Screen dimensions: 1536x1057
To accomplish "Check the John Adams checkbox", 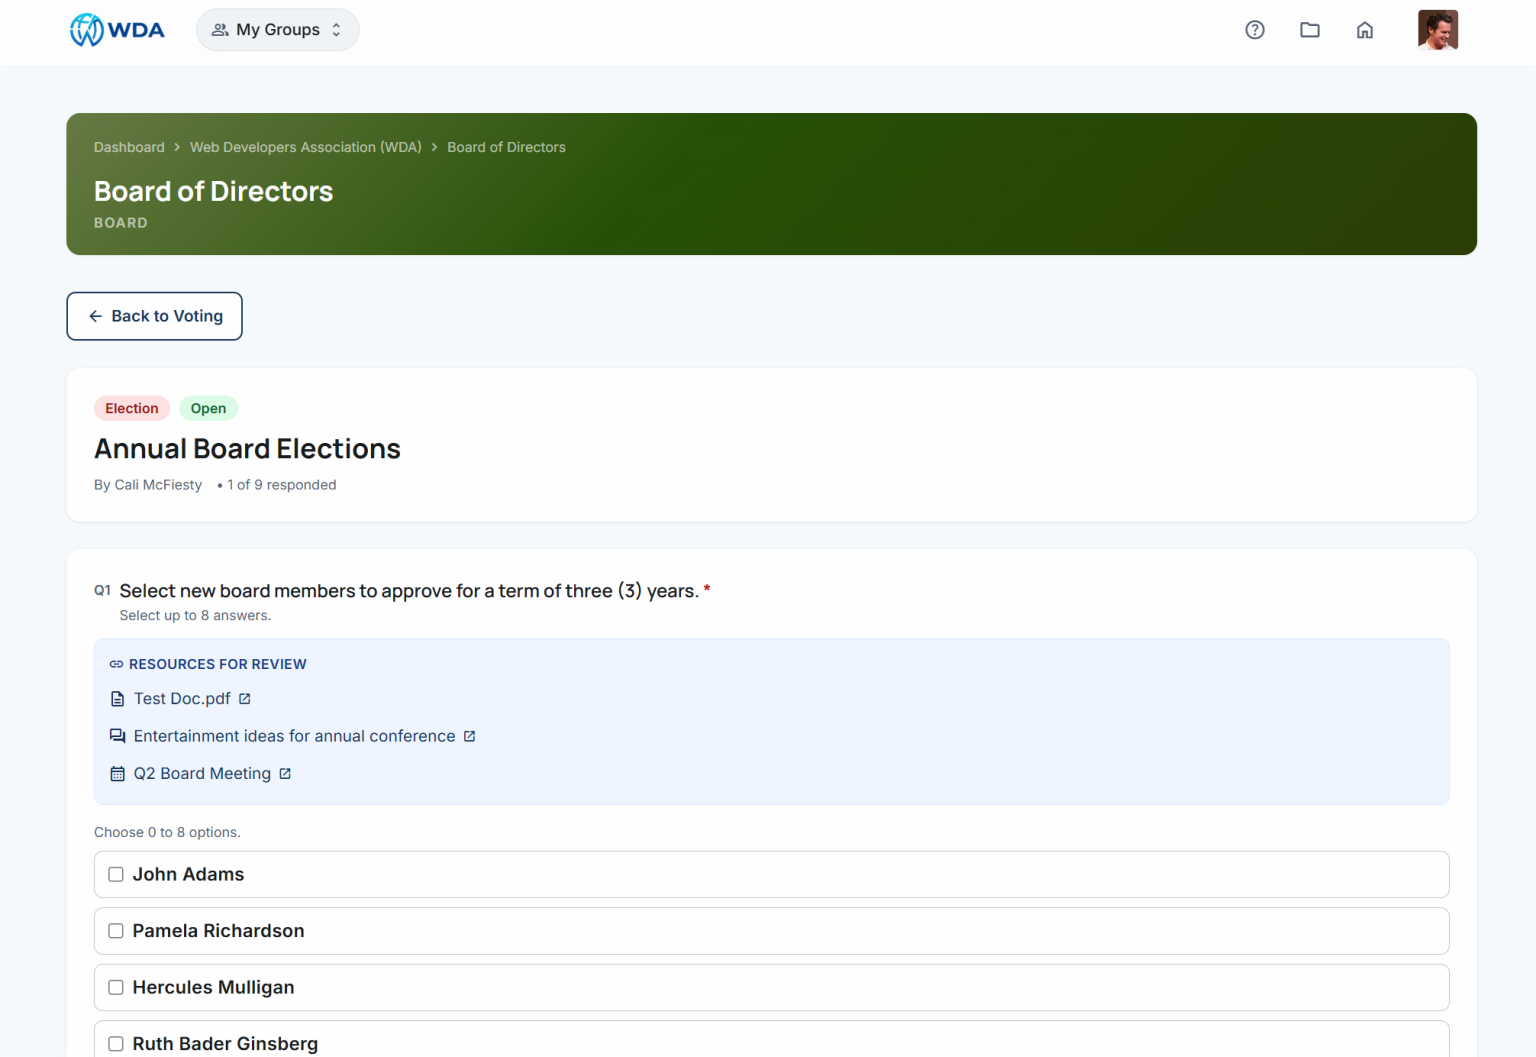I will [x=116, y=875].
